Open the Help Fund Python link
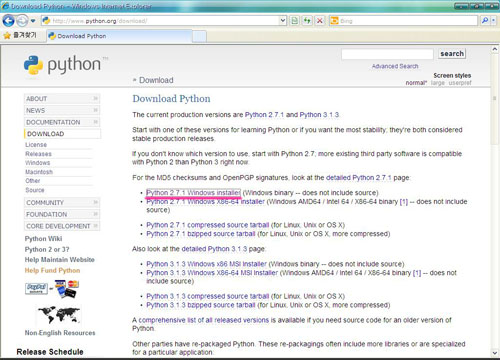The image size is (500, 360). click(x=52, y=270)
